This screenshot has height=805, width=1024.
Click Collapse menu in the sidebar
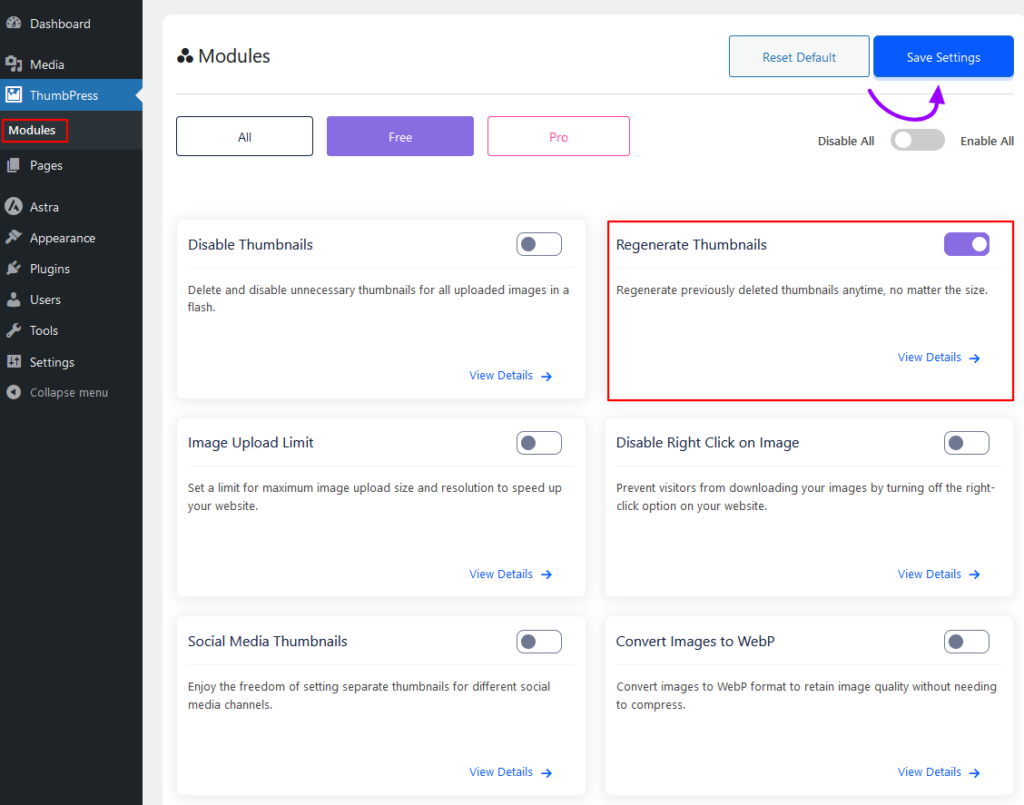coord(71,392)
